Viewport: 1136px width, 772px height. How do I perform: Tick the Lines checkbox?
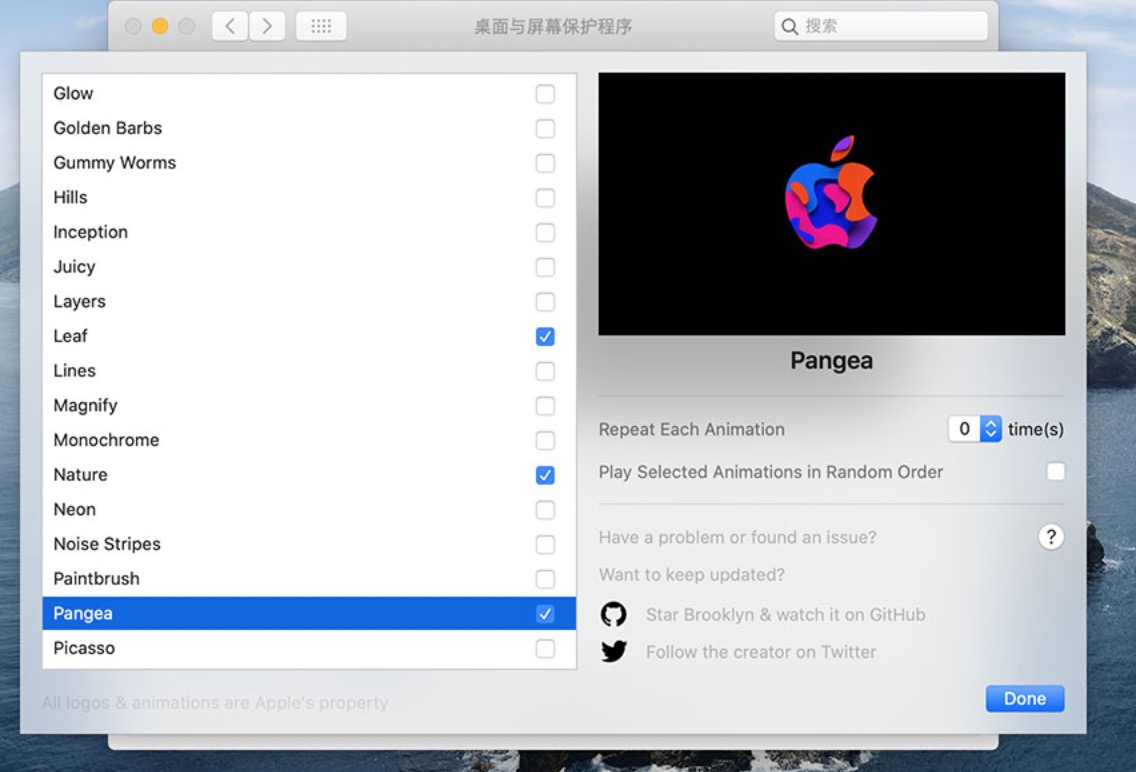pos(545,372)
